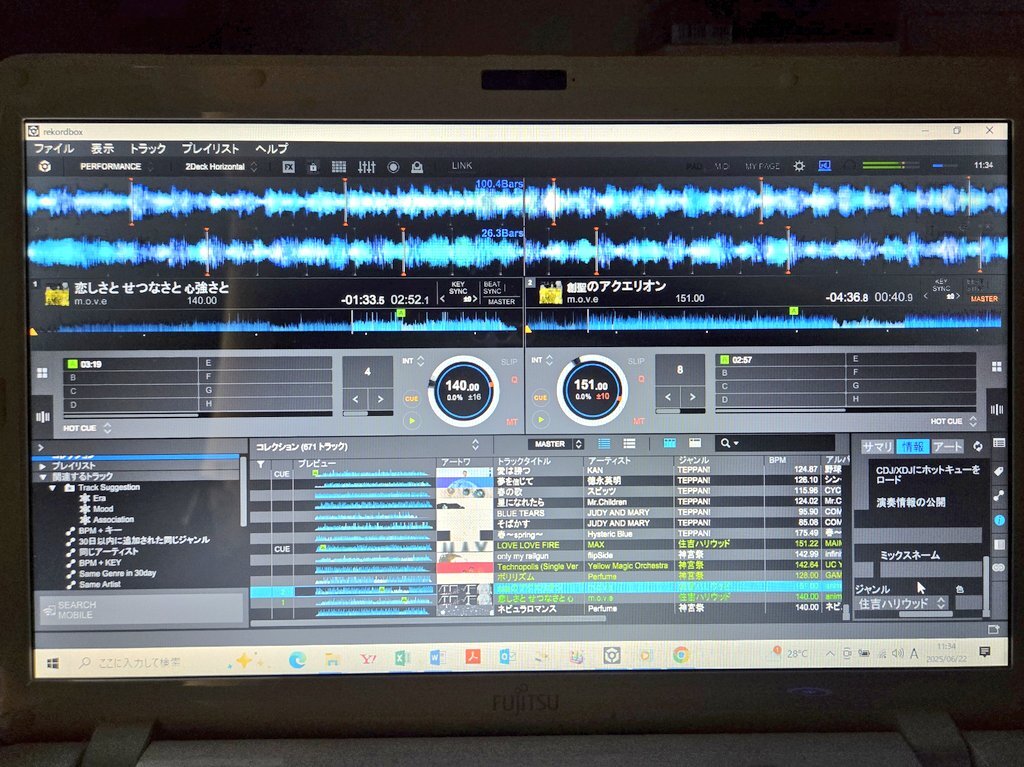Screen dimensions: 1024x767
Task: Open the rekordbox icon in the Windows taskbar
Action: coord(611,656)
